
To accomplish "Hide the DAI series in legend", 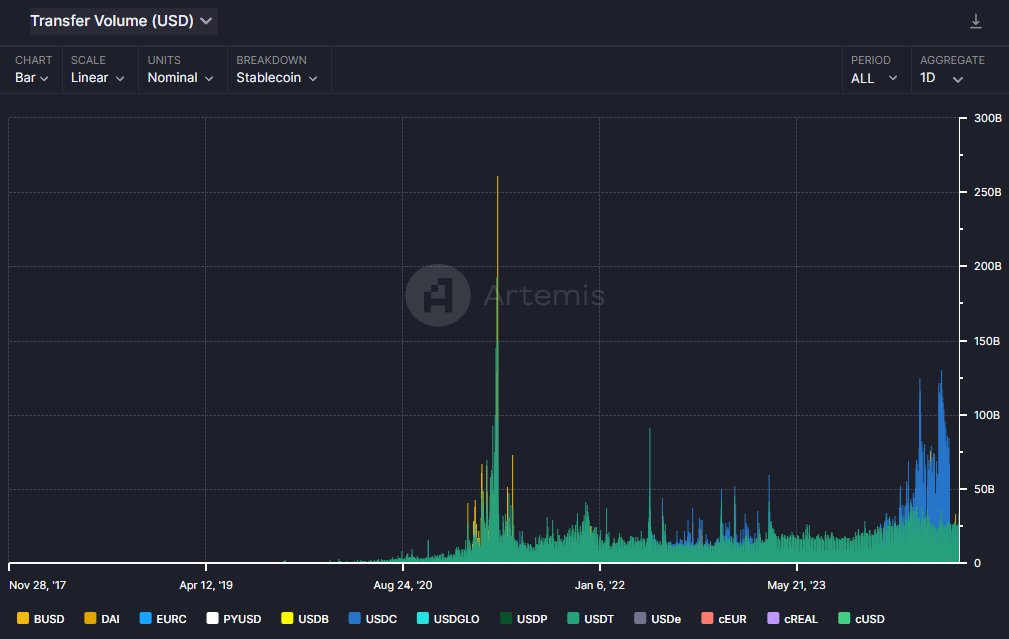I will (101, 619).
